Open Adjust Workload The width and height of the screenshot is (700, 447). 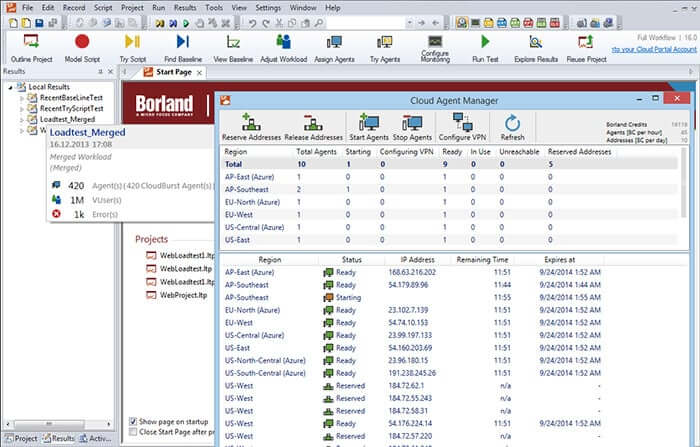click(283, 42)
